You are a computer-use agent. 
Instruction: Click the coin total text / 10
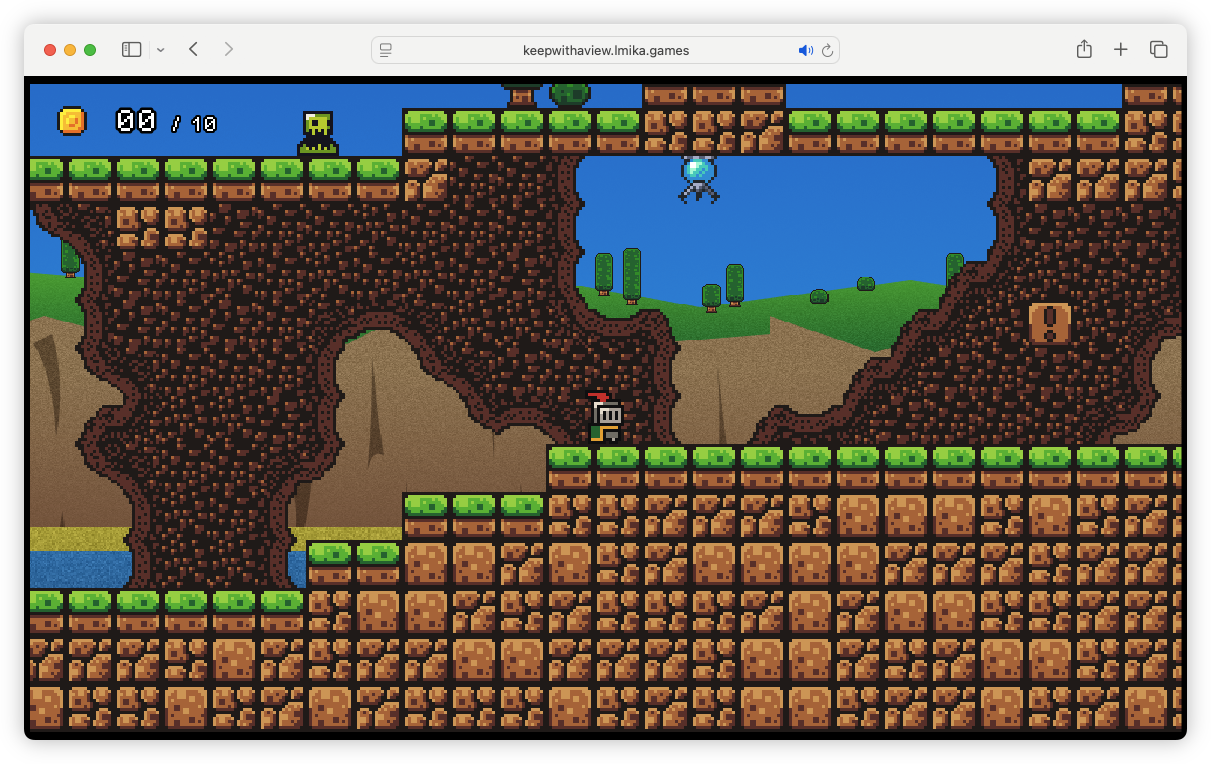pyautogui.click(x=194, y=124)
